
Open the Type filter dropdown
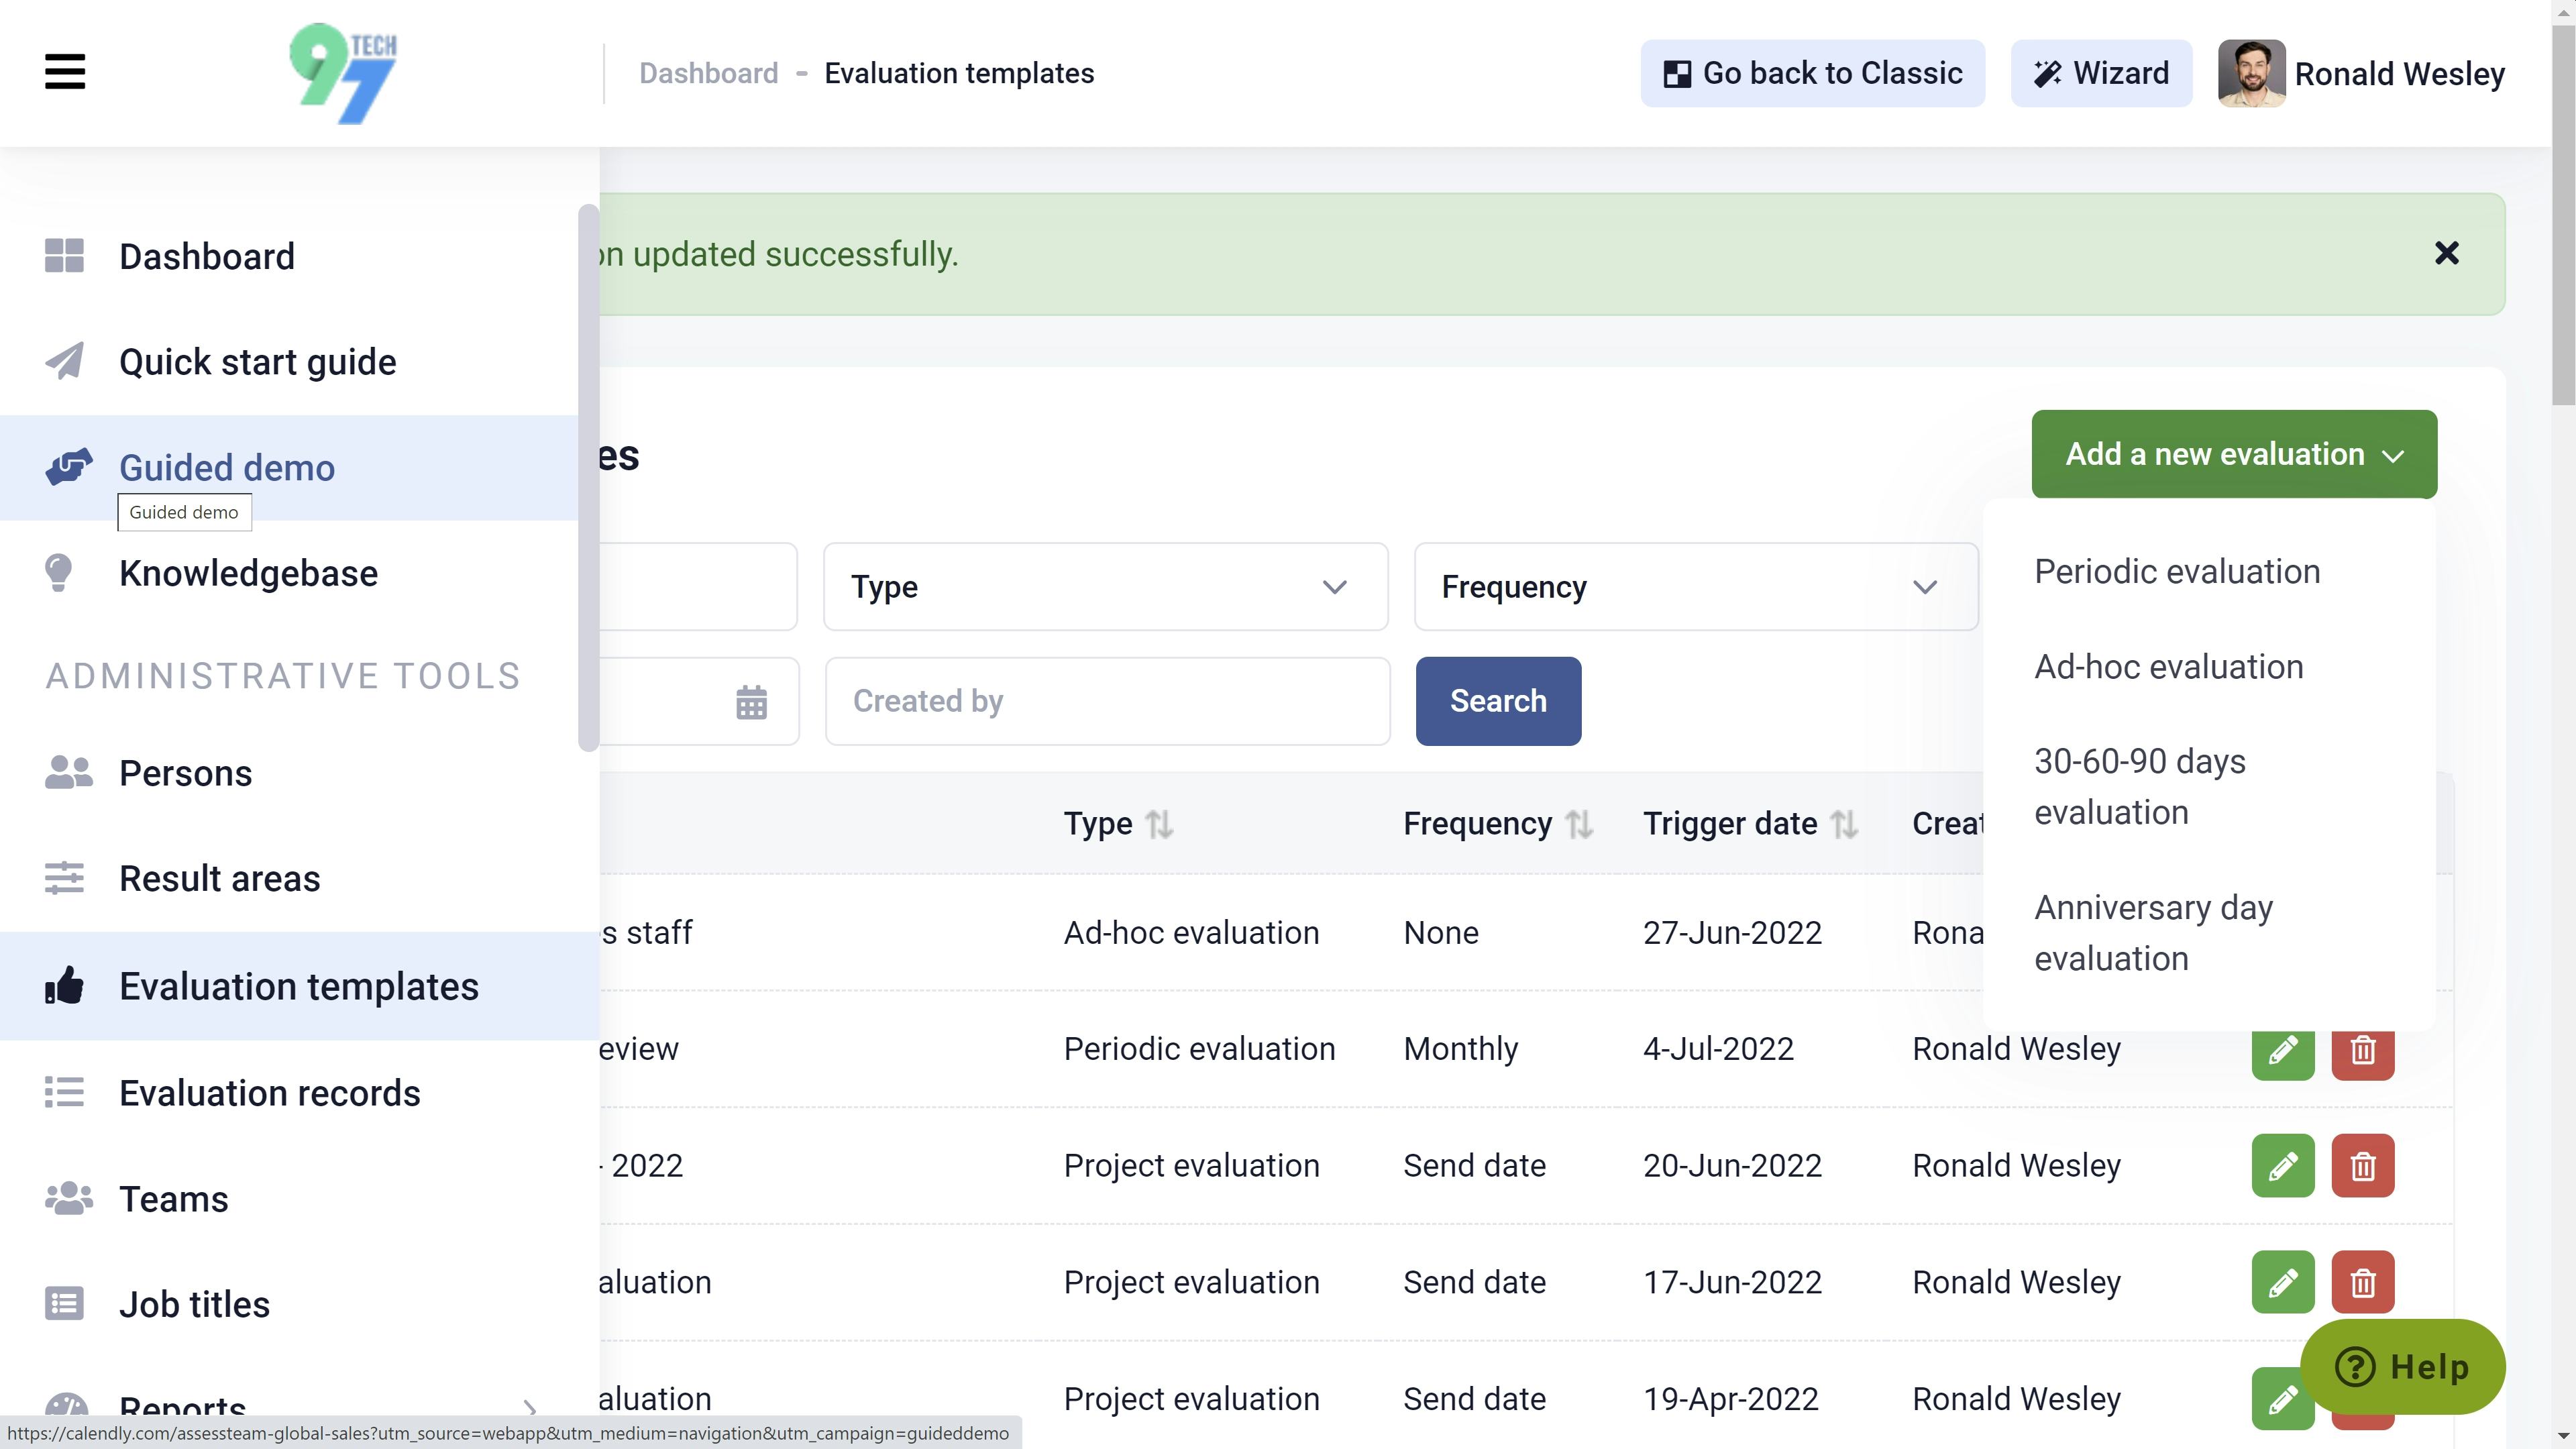point(1105,587)
